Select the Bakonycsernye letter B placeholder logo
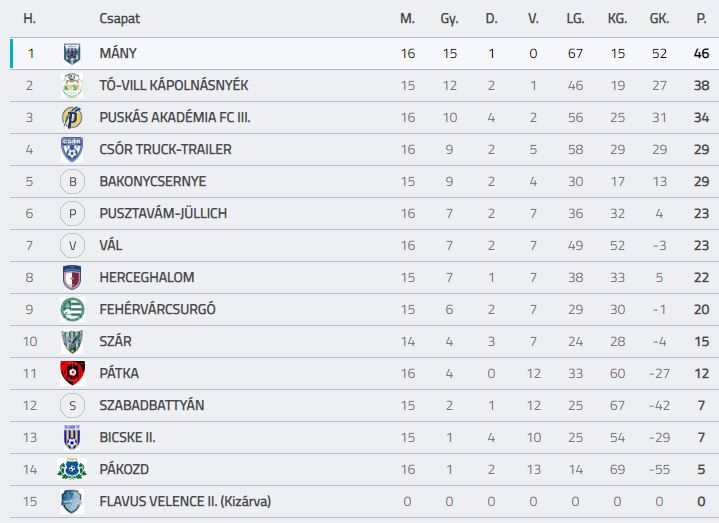719x523 pixels. coord(72,182)
